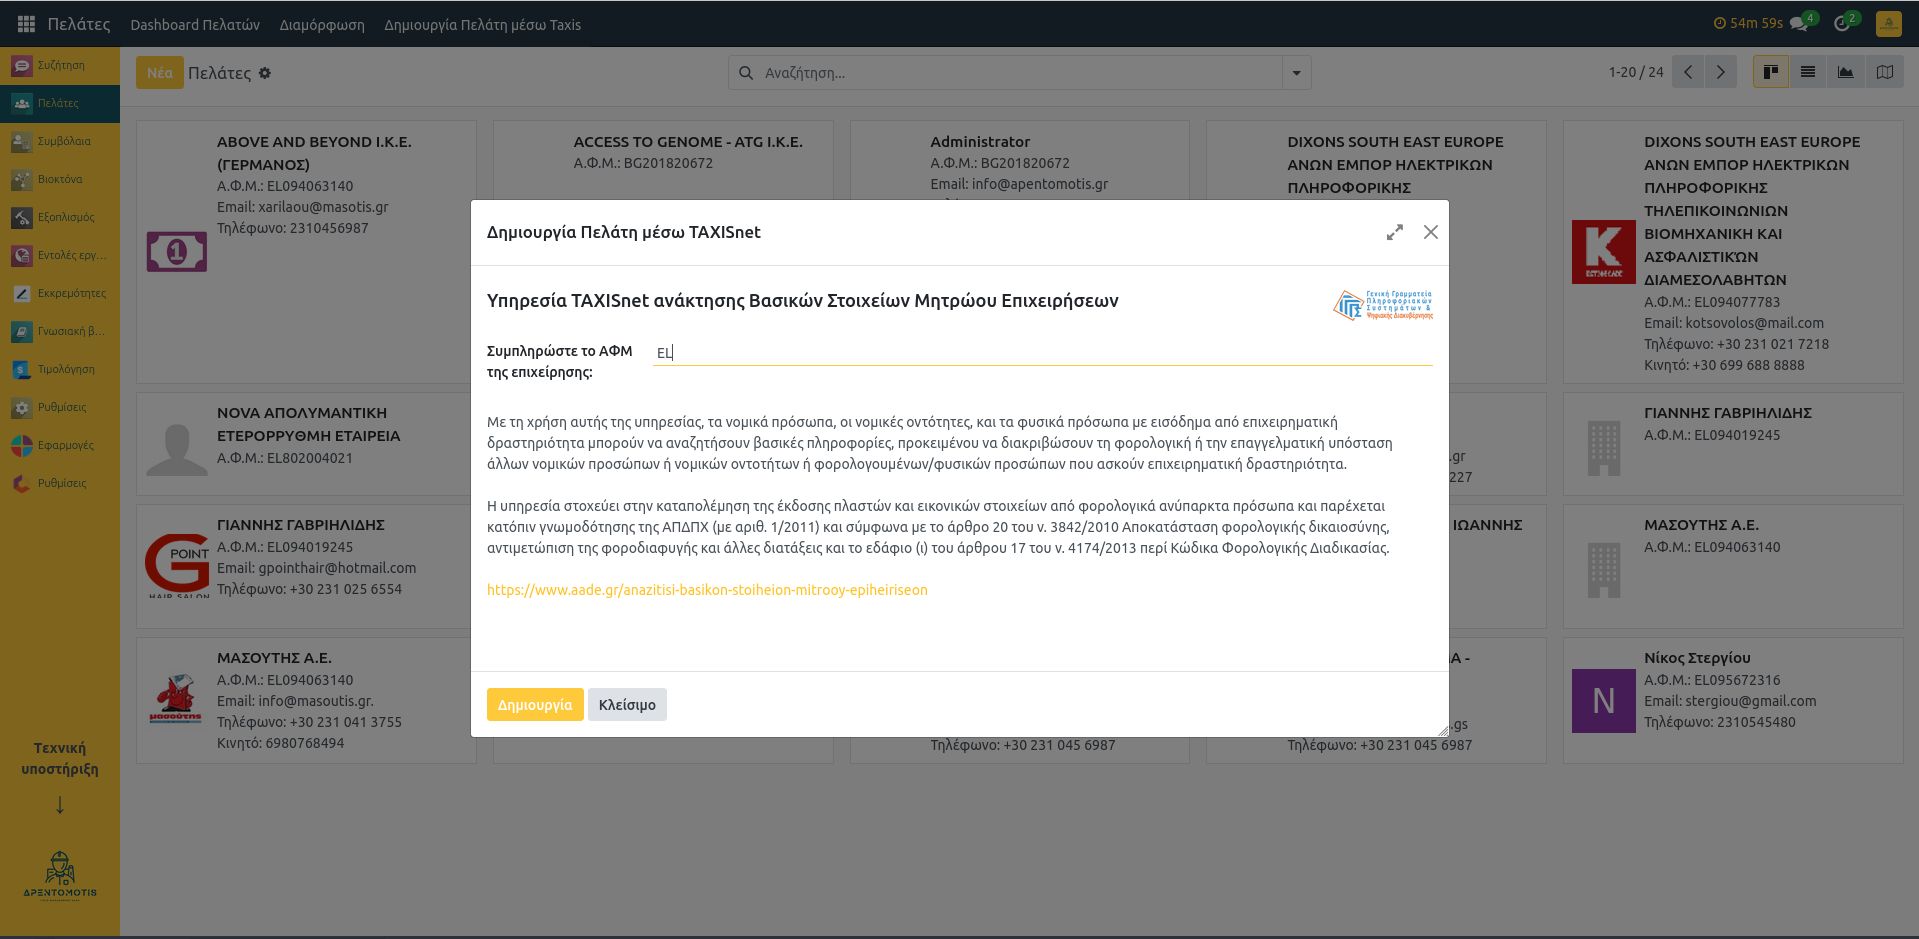Open the chat messages icon in top bar

1800,23
